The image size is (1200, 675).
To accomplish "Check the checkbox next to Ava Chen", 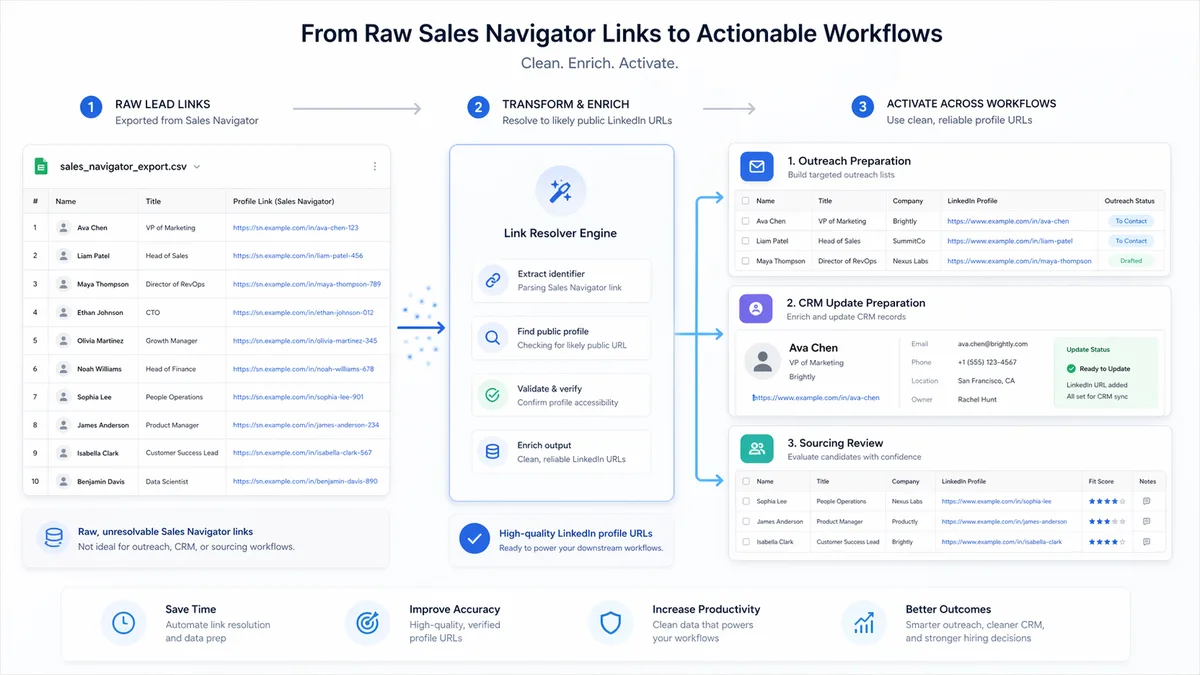I will tap(745, 220).
